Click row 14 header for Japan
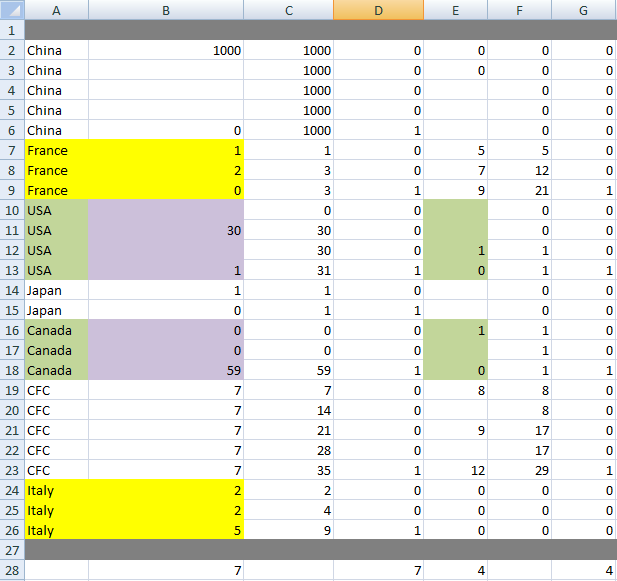 (11, 290)
